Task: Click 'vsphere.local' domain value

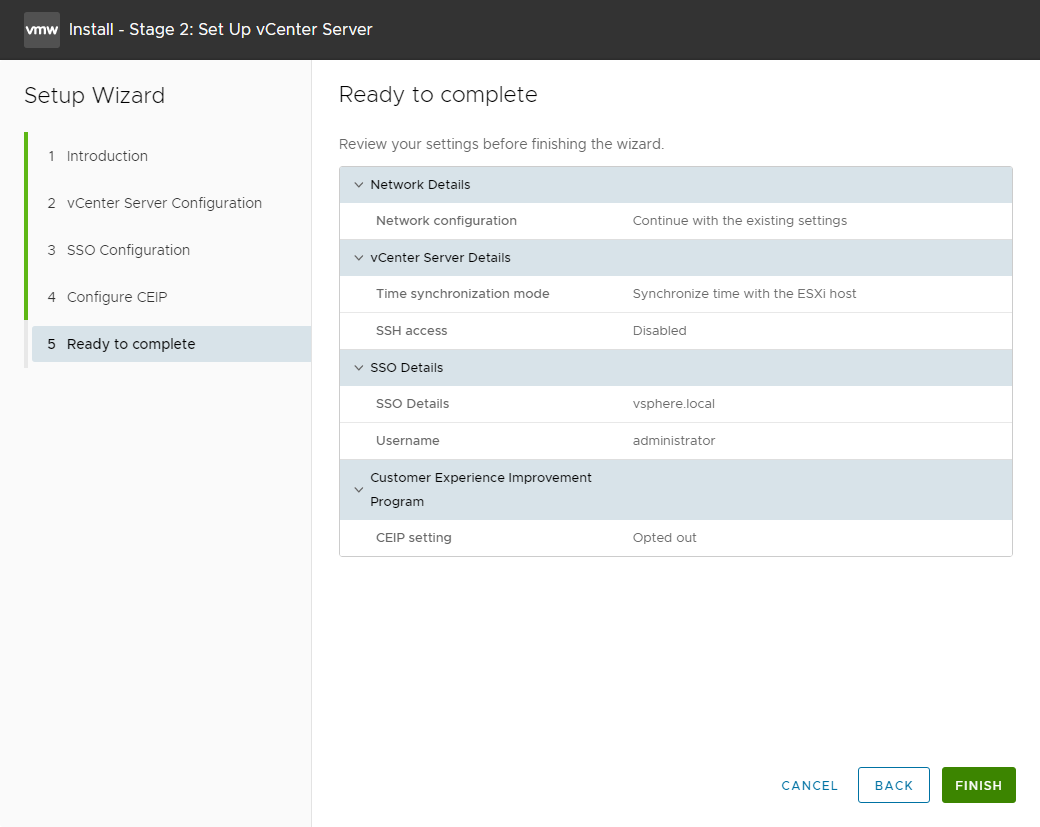Action: (673, 404)
